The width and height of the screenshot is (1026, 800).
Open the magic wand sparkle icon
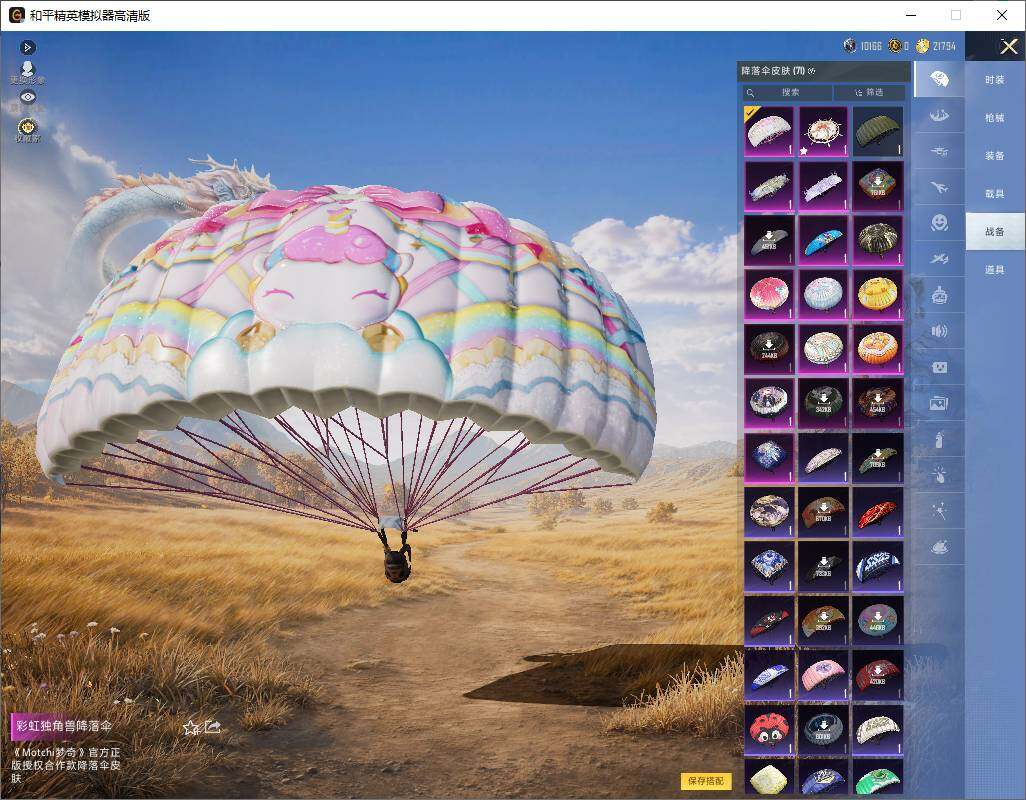pos(940,511)
